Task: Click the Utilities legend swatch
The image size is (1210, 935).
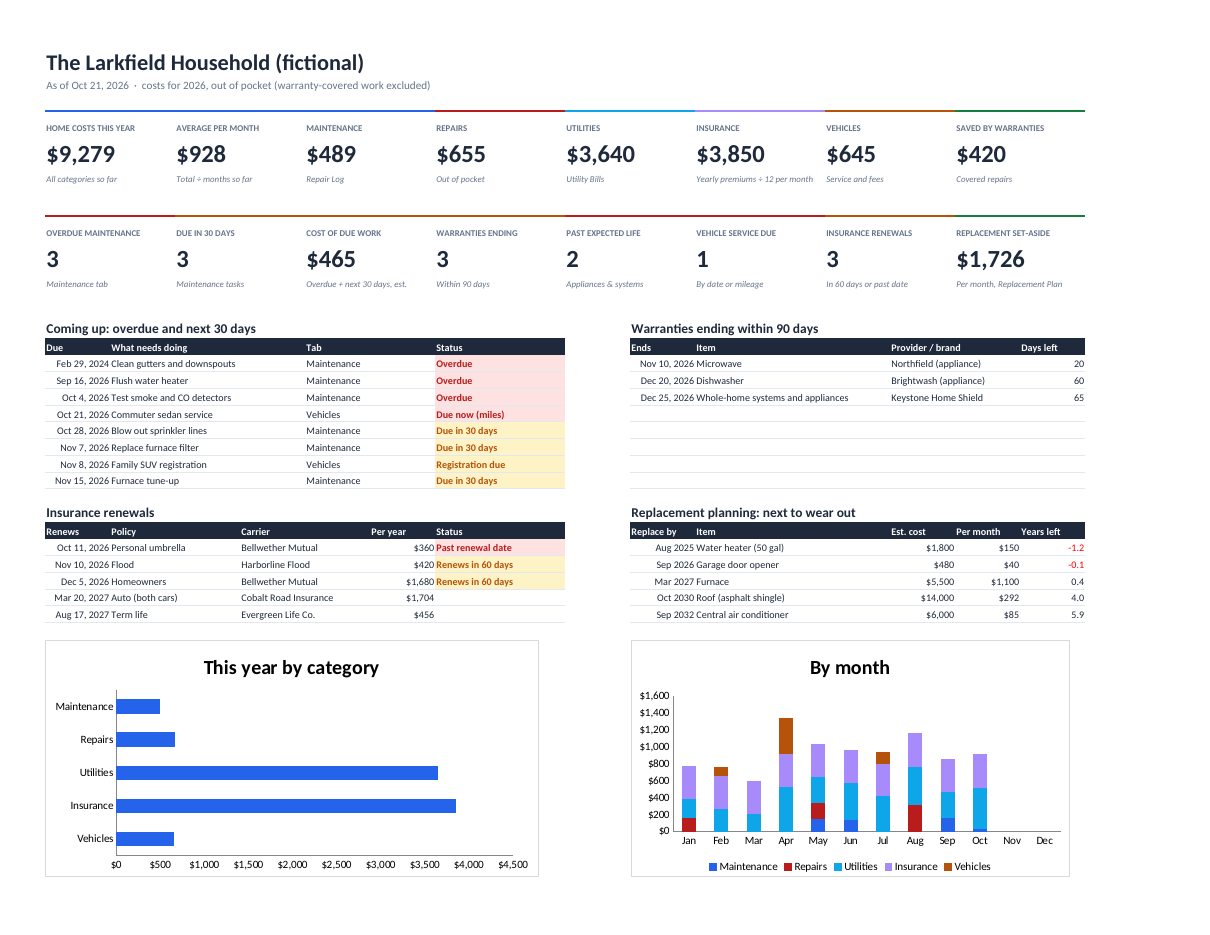Action: [x=838, y=867]
